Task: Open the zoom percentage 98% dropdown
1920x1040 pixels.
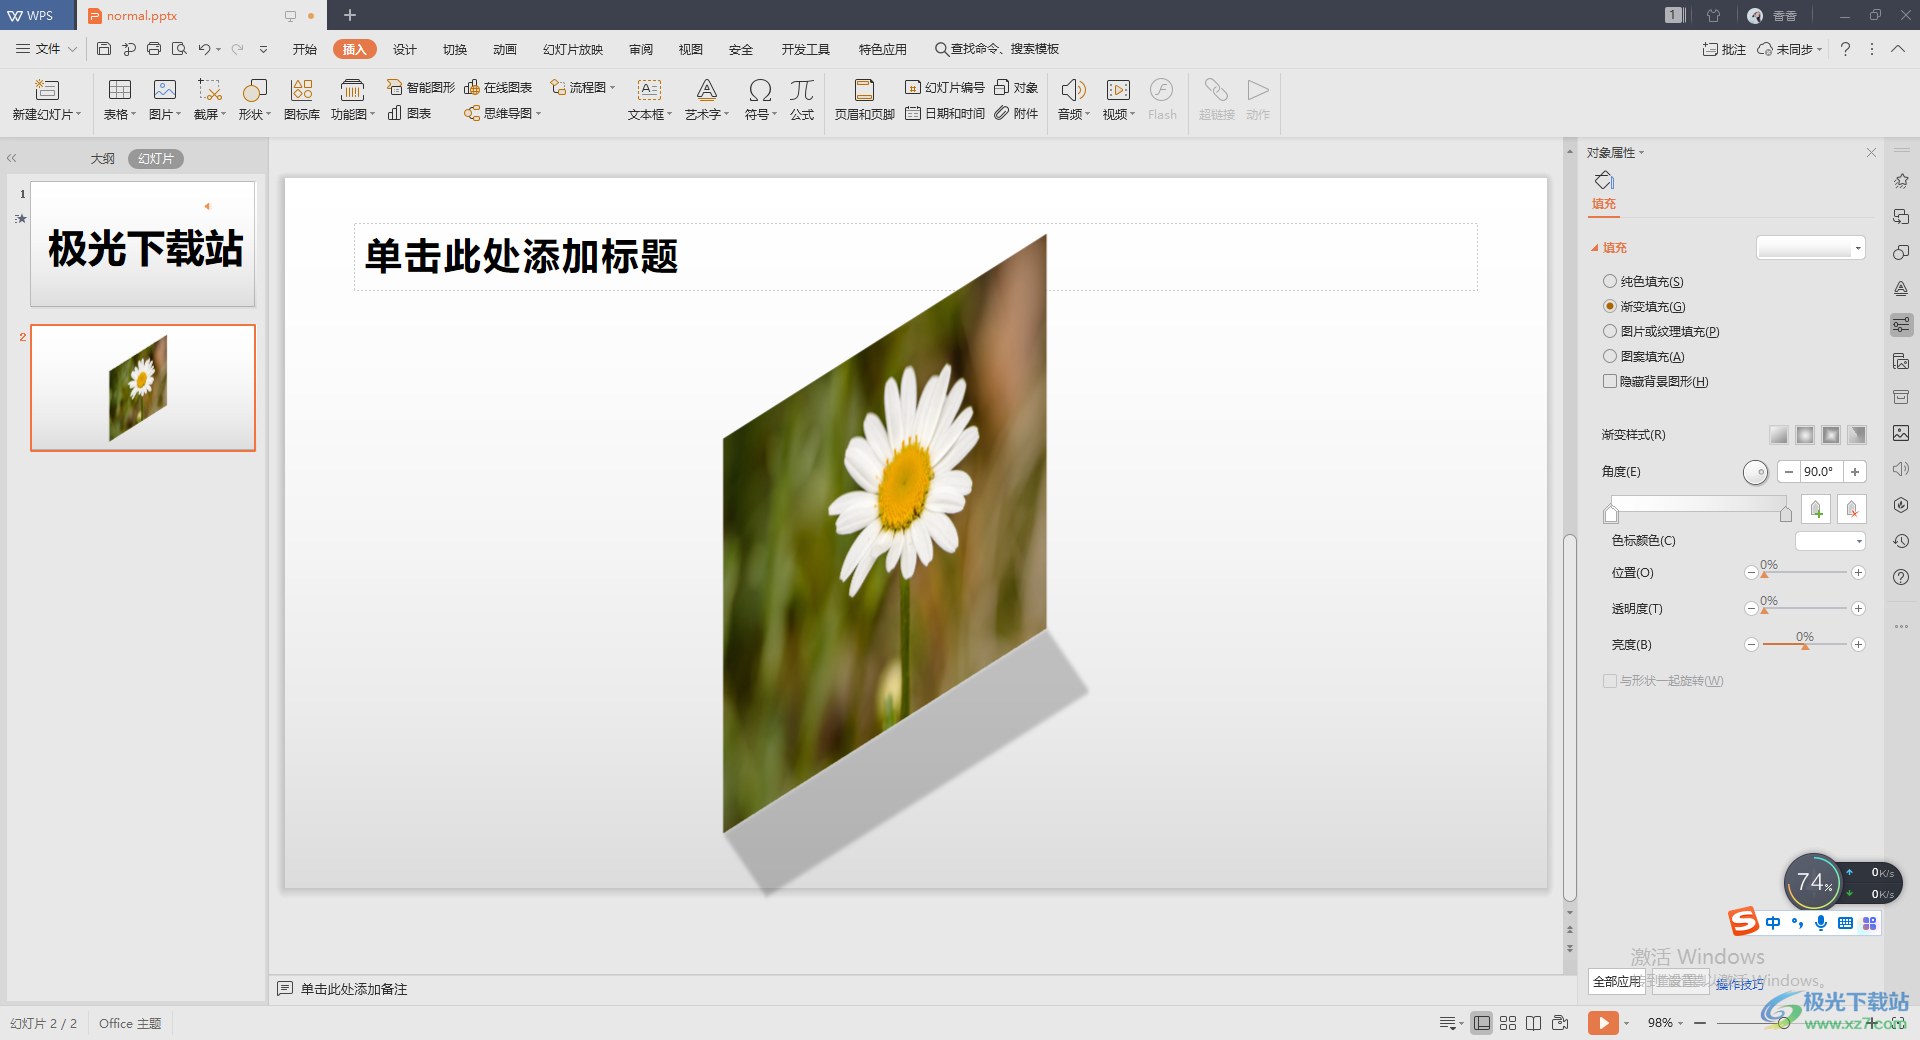Action: coord(1666,1023)
